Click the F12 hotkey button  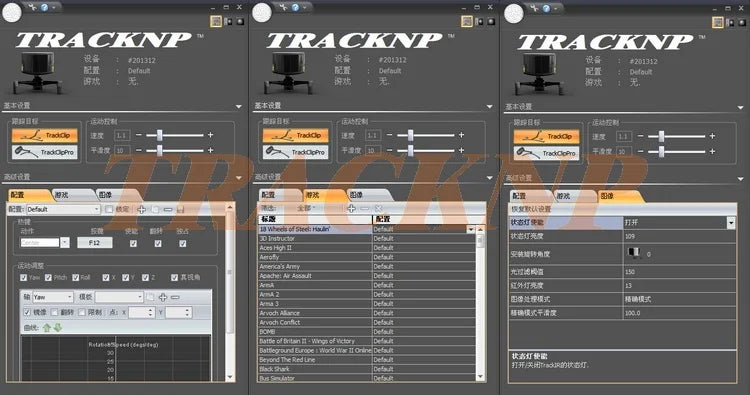click(x=94, y=243)
